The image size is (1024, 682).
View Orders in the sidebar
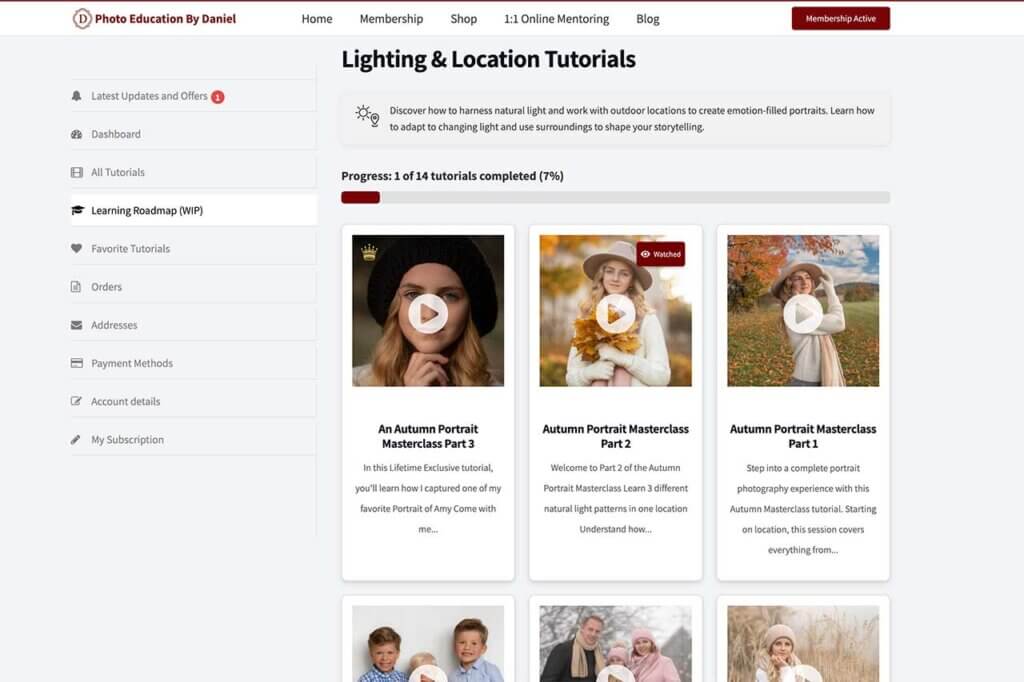pyautogui.click(x=193, y=287)
